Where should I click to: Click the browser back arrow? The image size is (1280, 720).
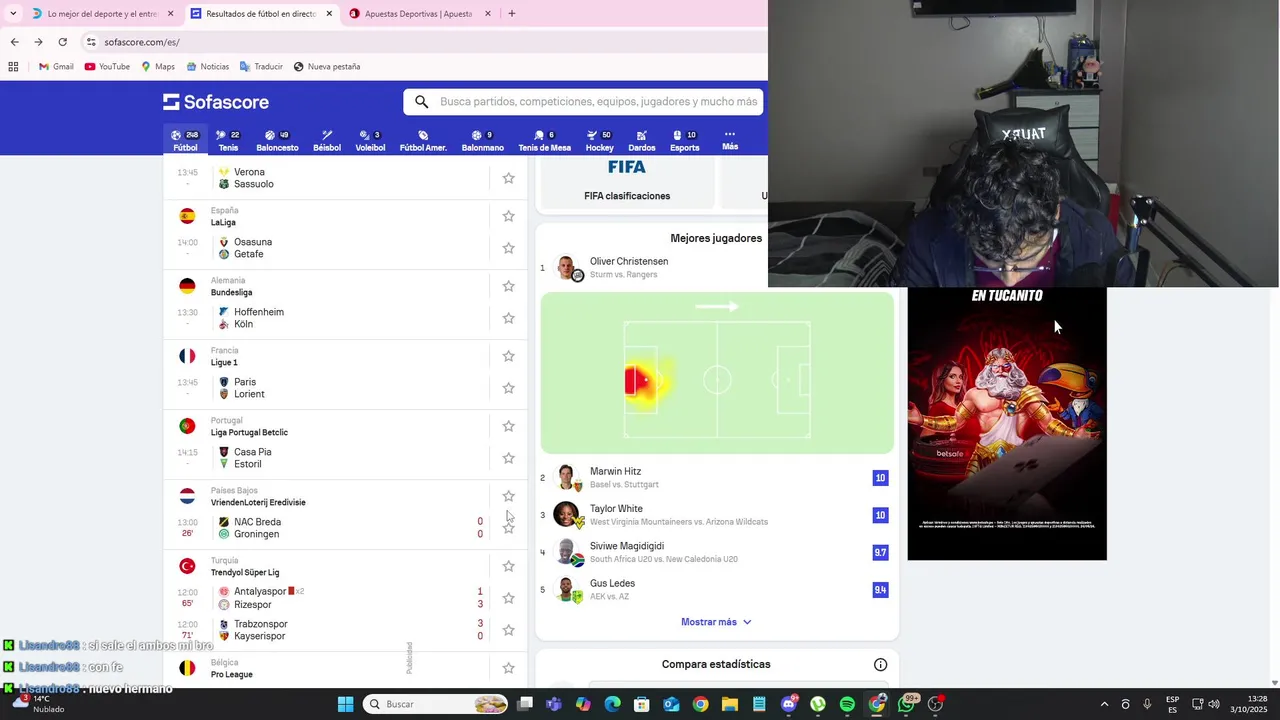(x=14, y=42)
